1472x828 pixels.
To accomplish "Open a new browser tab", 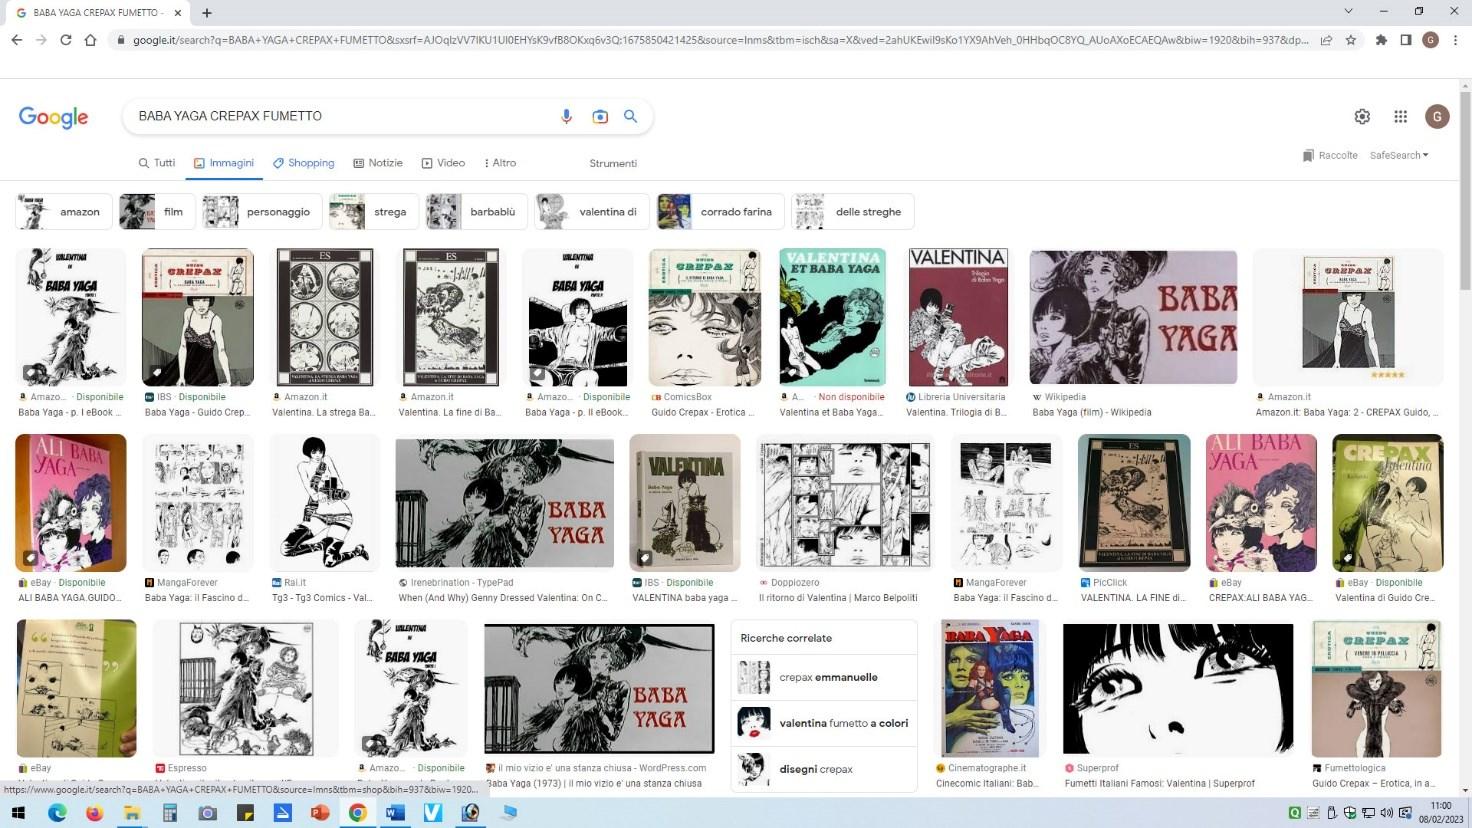I will (207, 13).
